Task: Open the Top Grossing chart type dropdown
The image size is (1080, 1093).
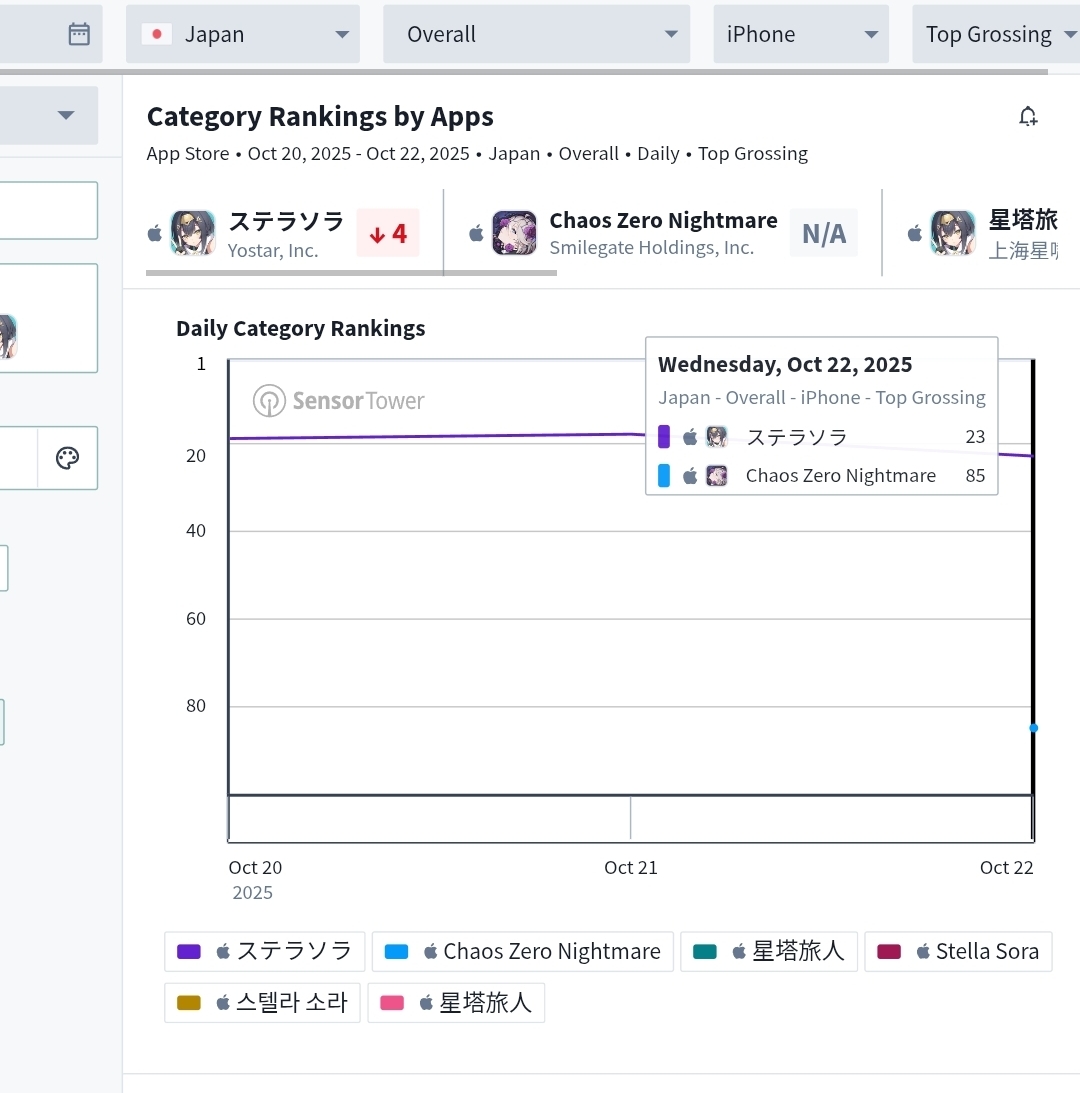Action: [997, 34]
